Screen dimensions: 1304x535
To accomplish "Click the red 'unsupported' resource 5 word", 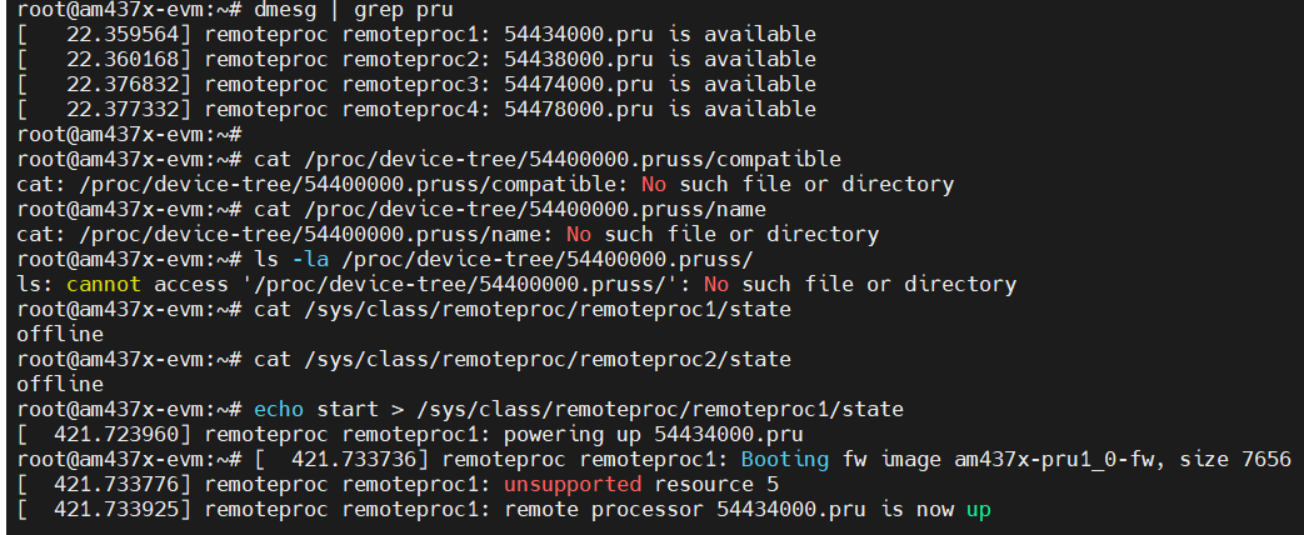I will coord(573,485).
